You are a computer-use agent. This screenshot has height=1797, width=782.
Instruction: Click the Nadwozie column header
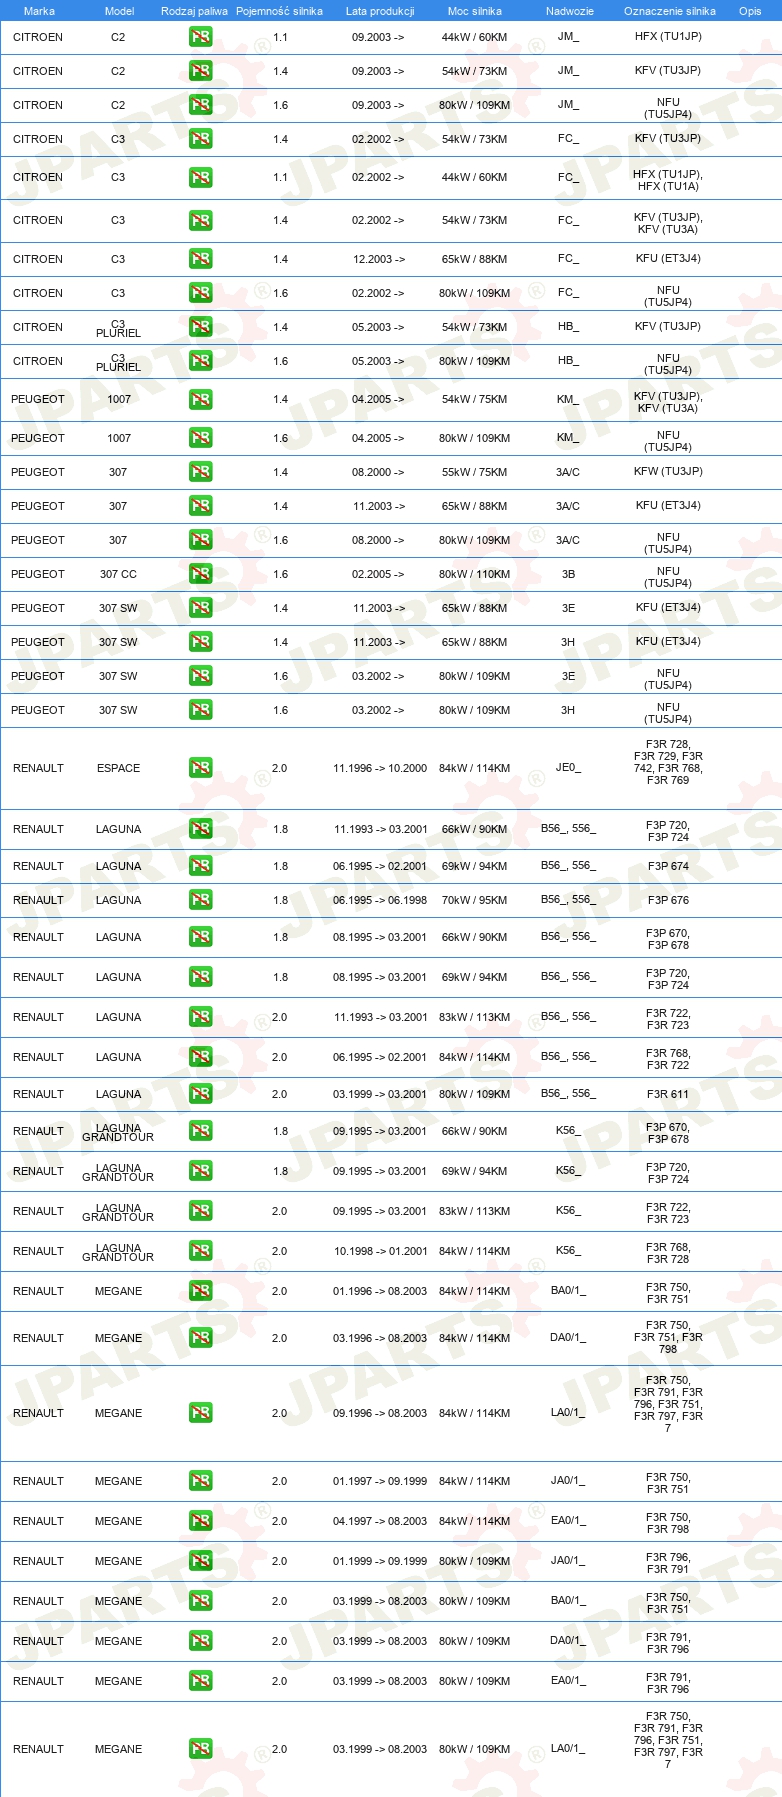(x=570, y=11)
